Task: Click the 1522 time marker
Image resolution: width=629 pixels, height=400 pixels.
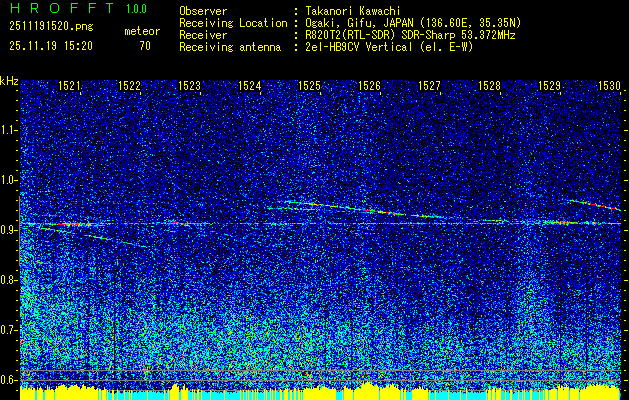Action: (x=130, y=85)
